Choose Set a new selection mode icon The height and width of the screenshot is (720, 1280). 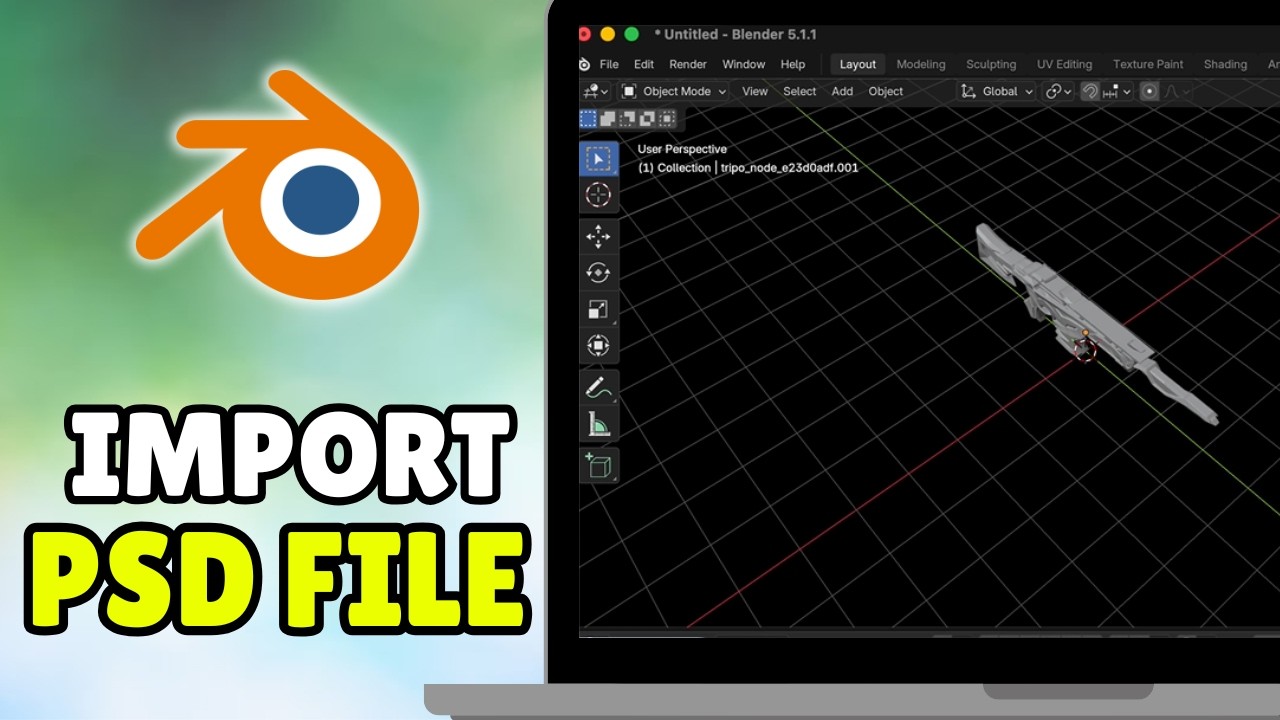pos(589,118)
